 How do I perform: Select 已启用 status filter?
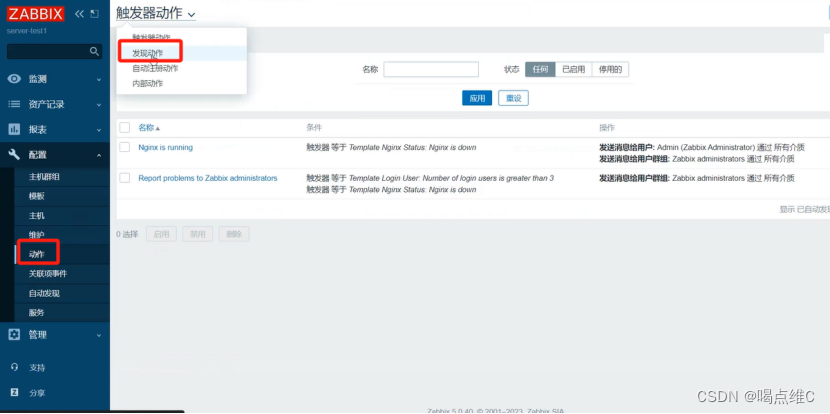click(573, 69)
